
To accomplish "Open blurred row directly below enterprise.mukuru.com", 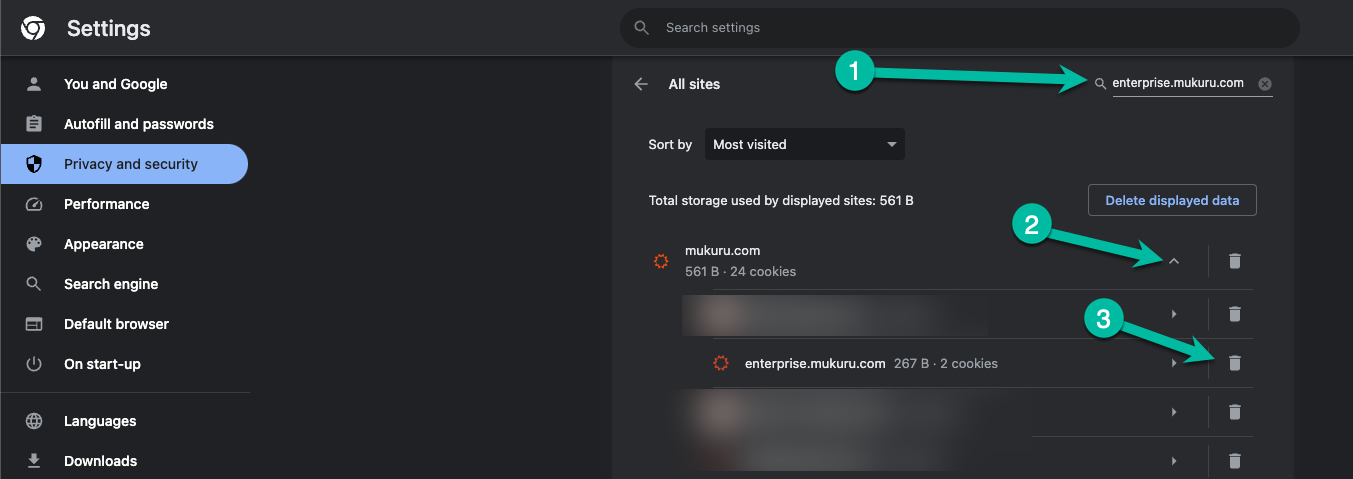I will pyautogui.click(x=1175, y=412).
